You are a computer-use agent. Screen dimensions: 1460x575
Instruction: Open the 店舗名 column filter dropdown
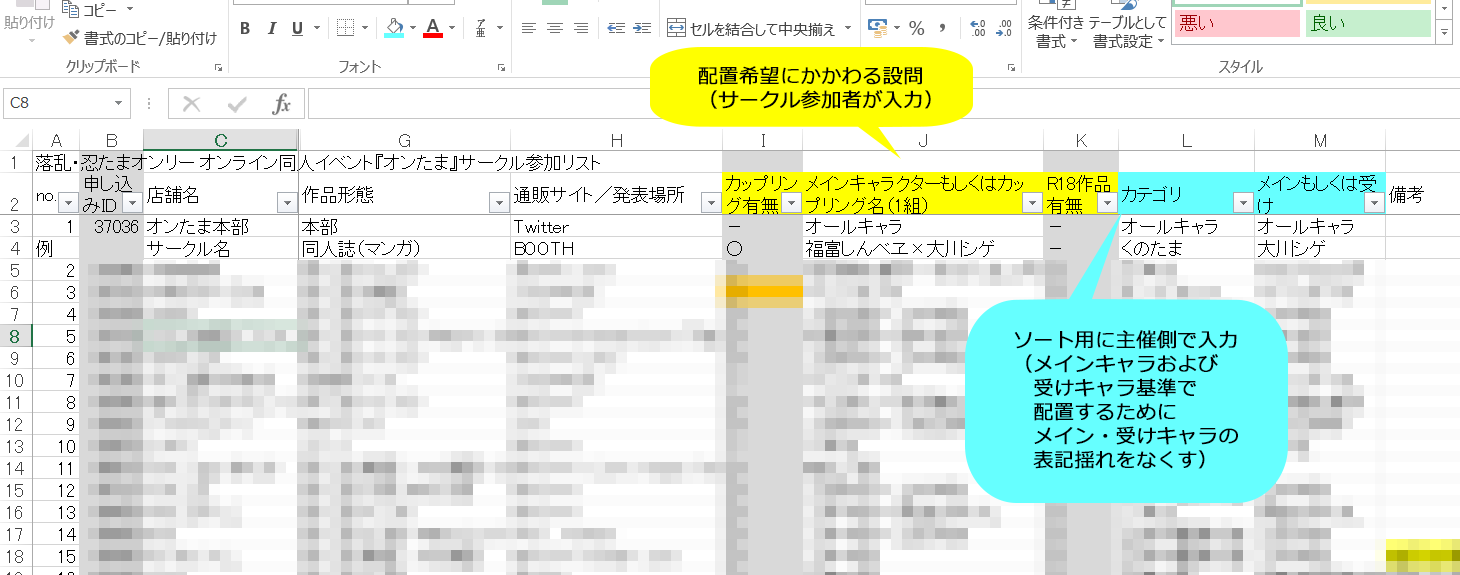[286, 203]
